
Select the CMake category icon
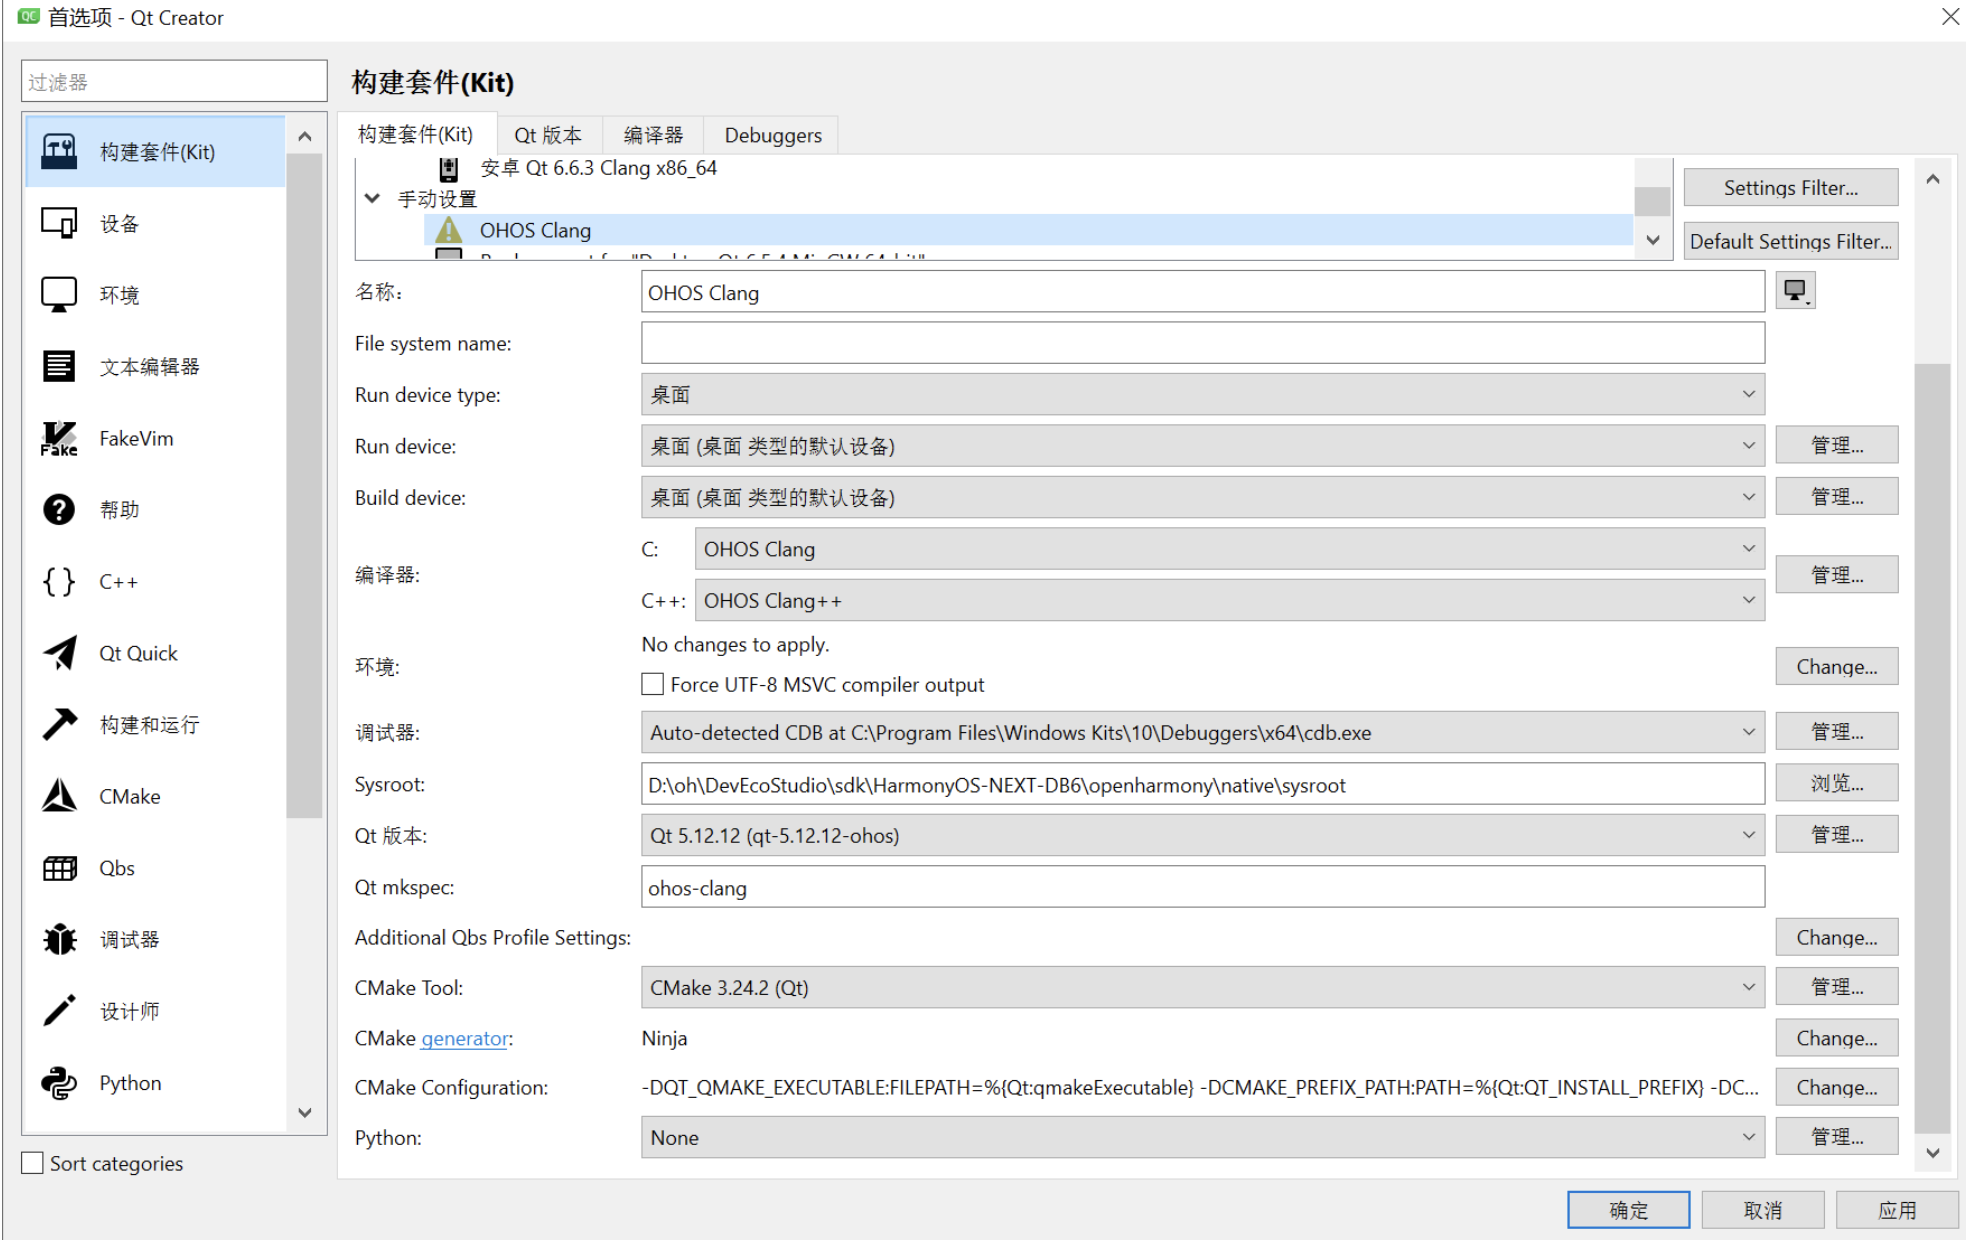coord(59,797)
